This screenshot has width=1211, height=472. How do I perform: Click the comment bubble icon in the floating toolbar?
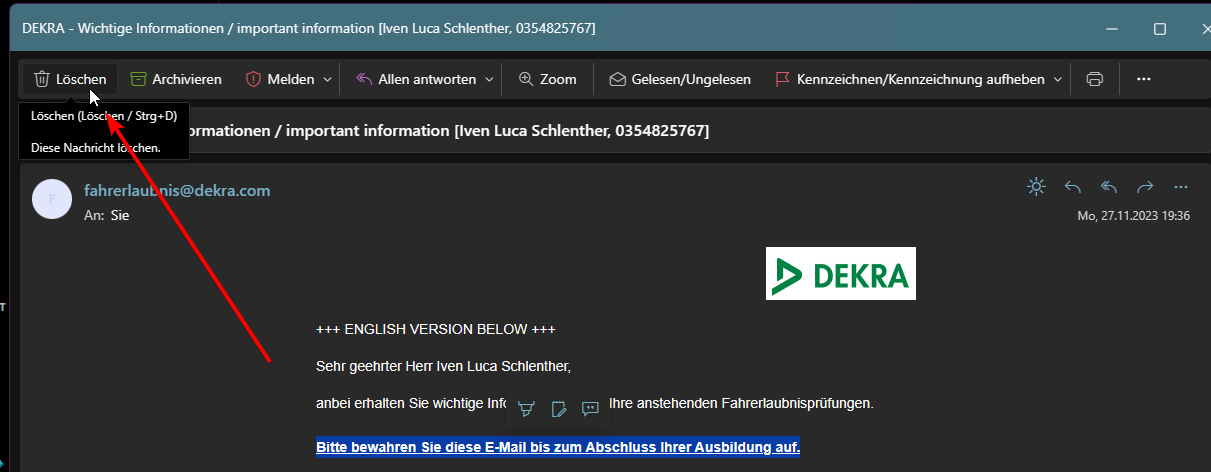590,408
